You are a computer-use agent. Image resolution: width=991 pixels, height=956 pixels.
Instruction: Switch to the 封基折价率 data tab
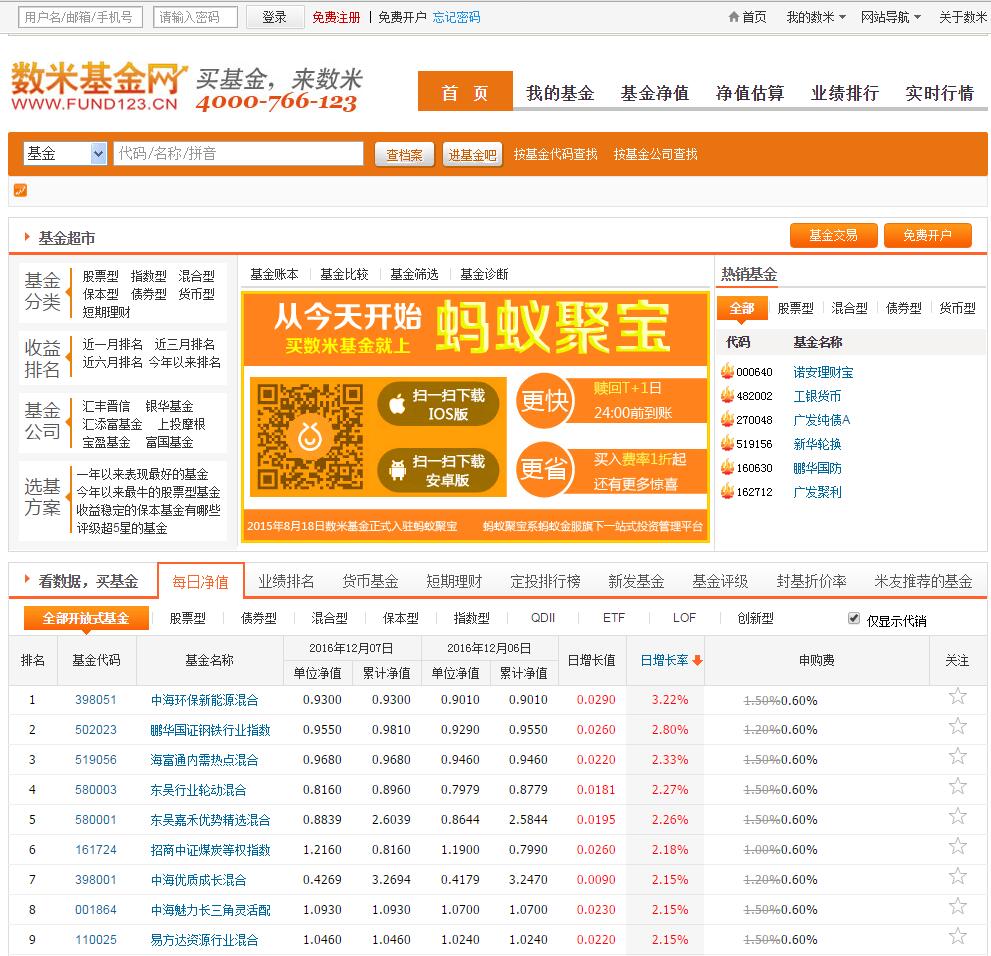[811, 581]
